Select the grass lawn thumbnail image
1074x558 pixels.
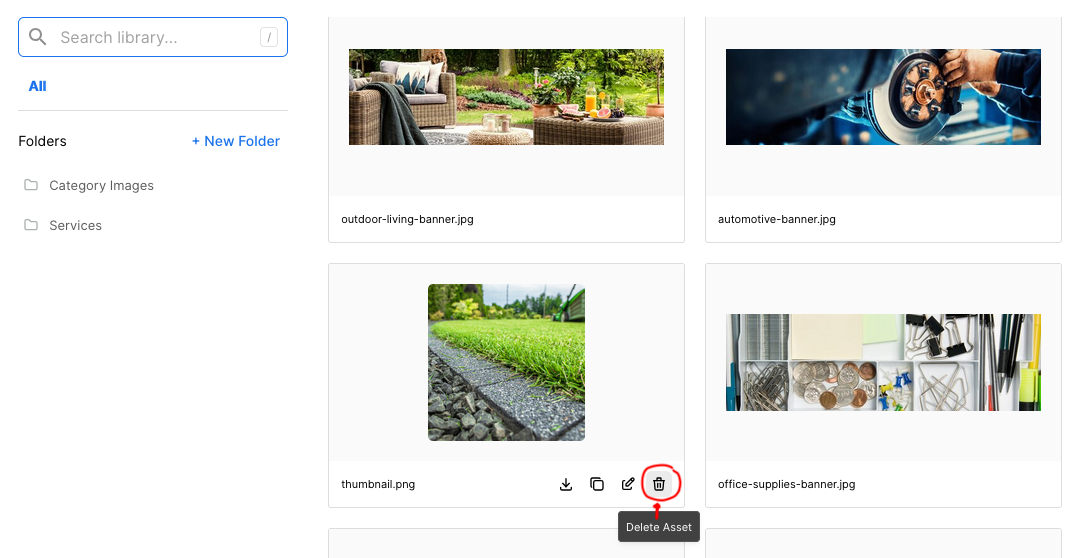(506, 362)
